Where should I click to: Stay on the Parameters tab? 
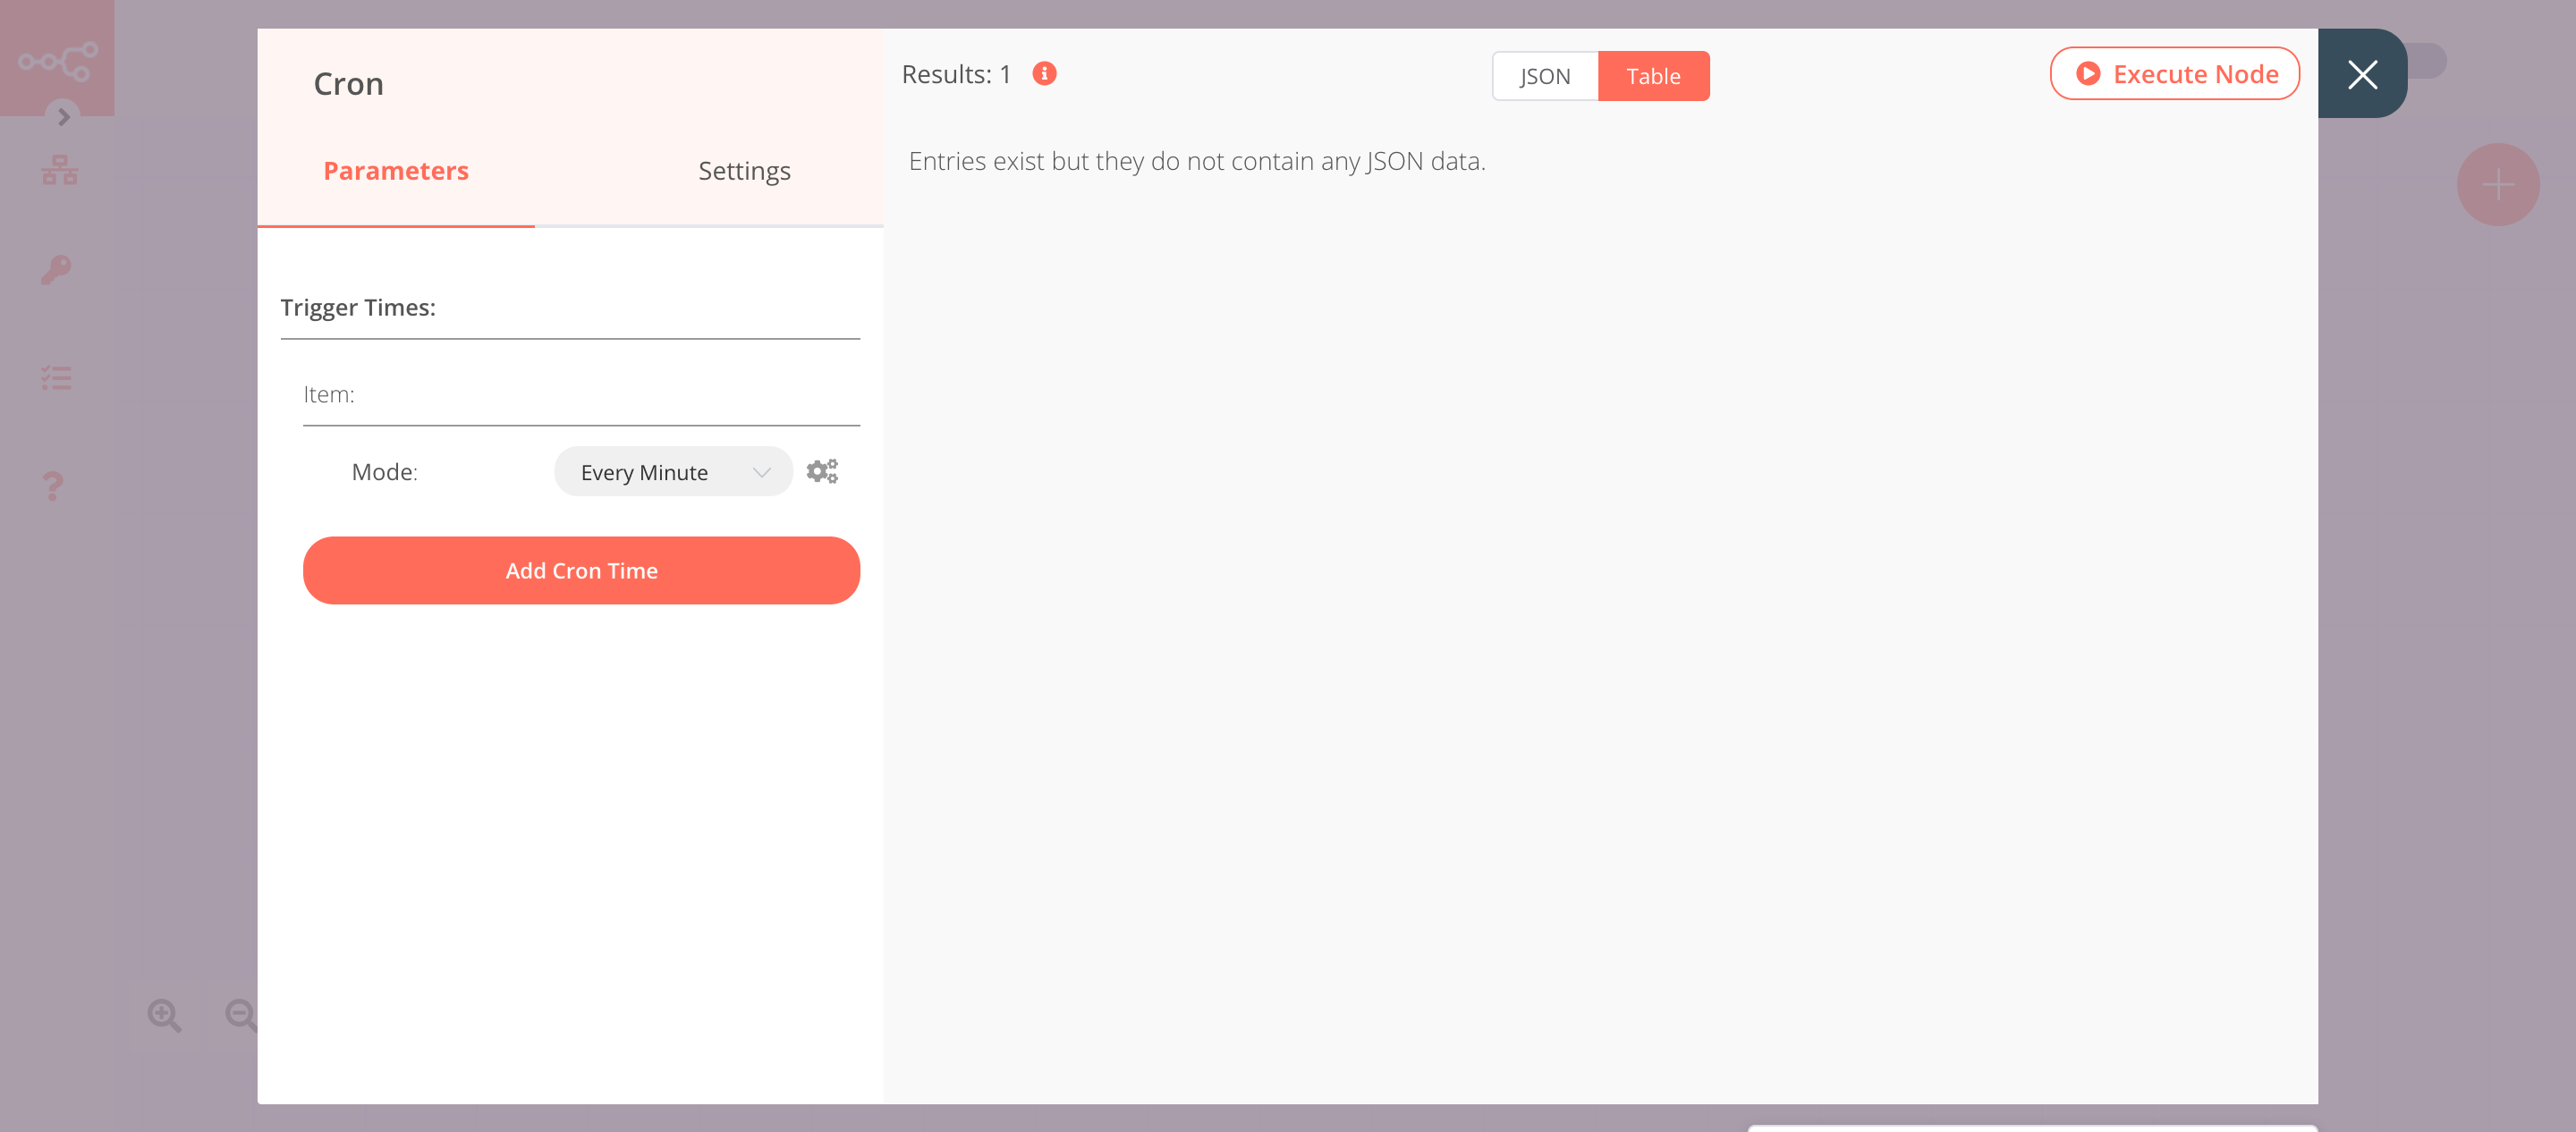tap(395, 170)
